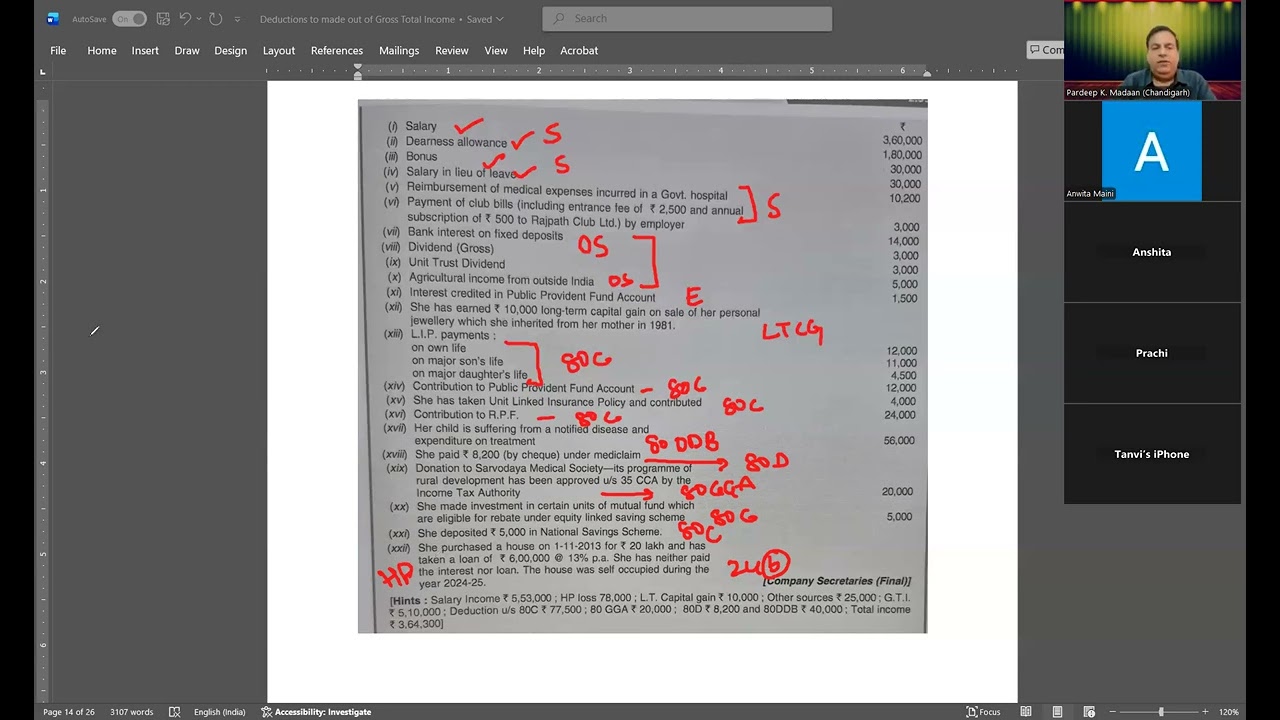Expand Customize Quick Access Toolbar dropdown

(237, 19)
